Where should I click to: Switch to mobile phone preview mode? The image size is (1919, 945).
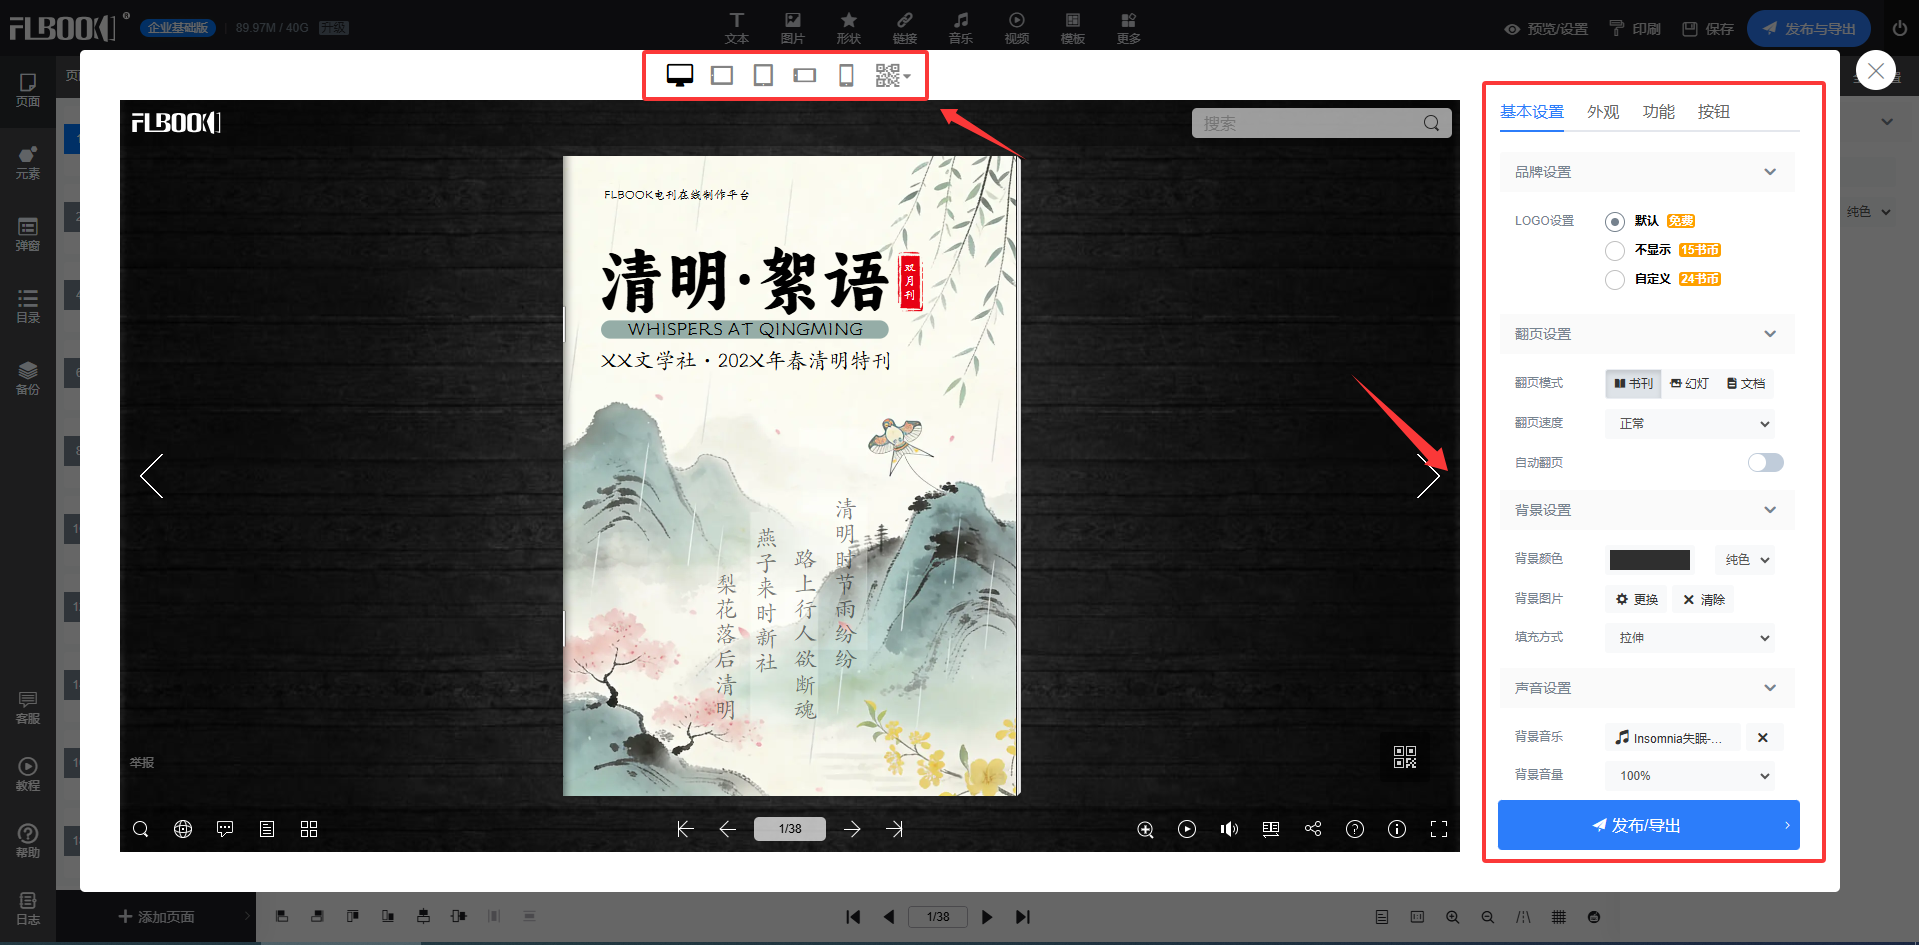pyautogui.click(x=846, y=75)
